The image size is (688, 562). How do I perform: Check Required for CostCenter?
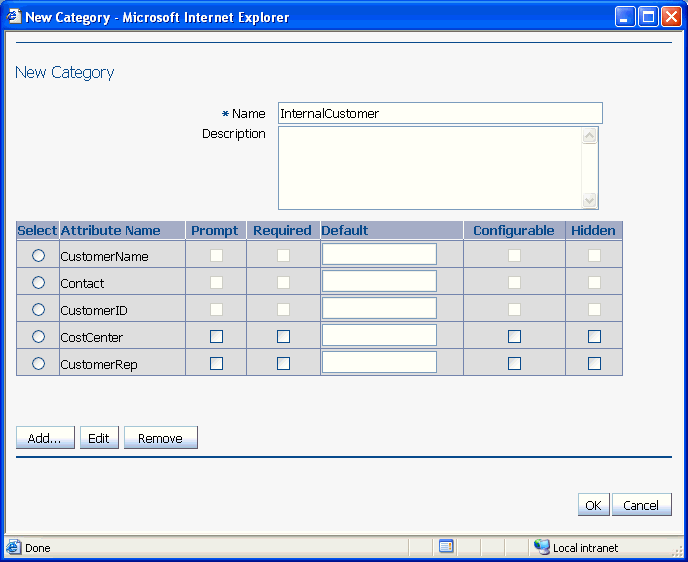pyautogui.click(x=283, y=336)
